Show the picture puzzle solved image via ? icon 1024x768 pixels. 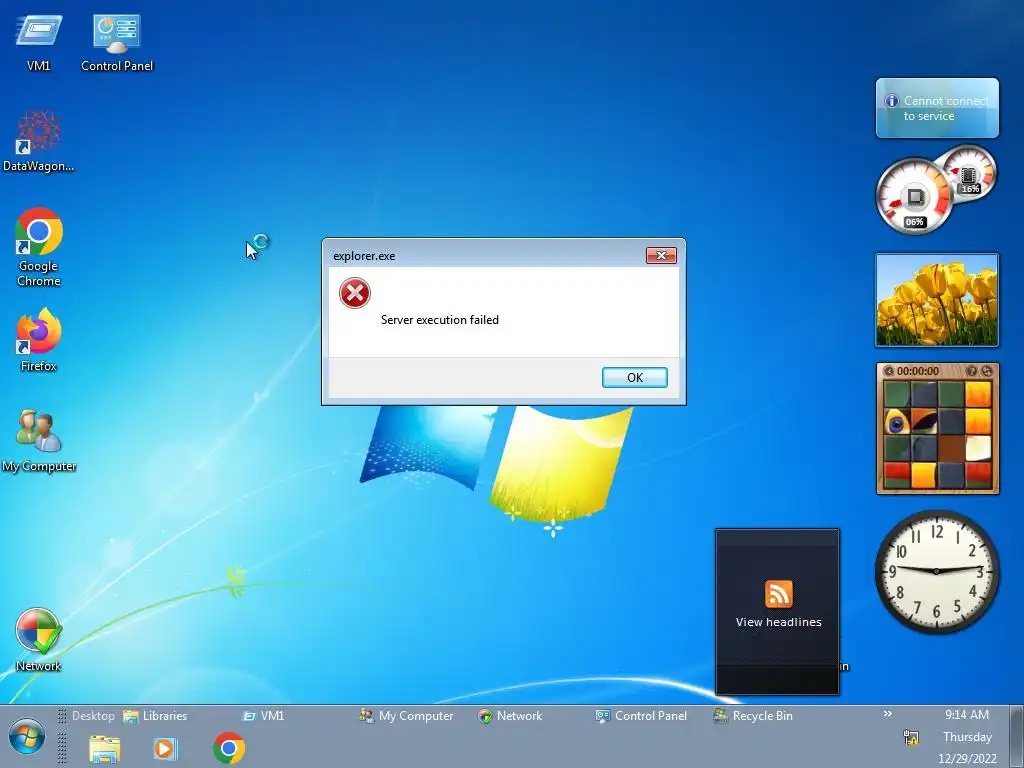tap(971, 371)
